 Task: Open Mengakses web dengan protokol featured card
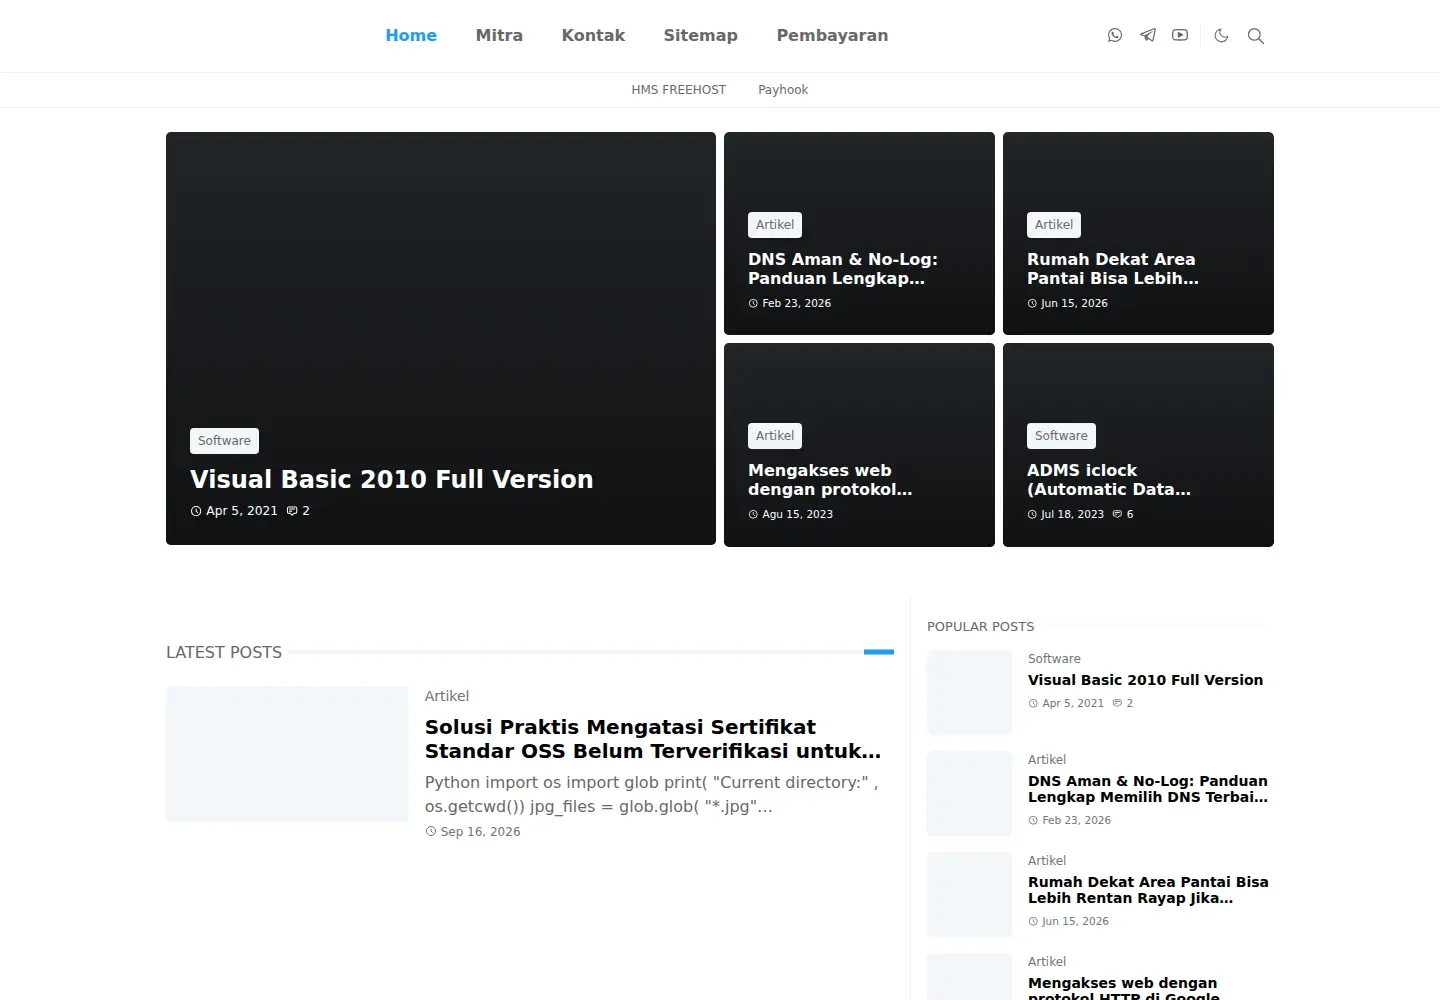click(830, 480)
